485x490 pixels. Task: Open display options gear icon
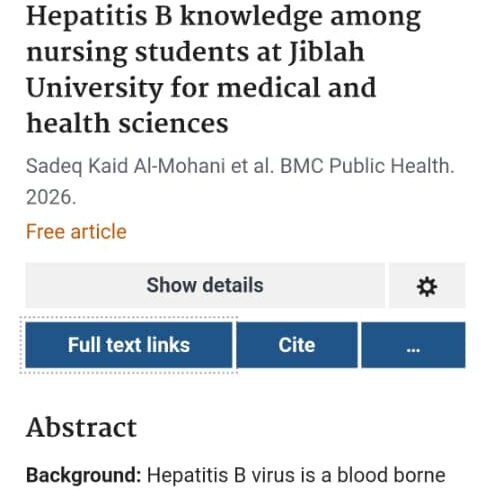coord(427,285)
